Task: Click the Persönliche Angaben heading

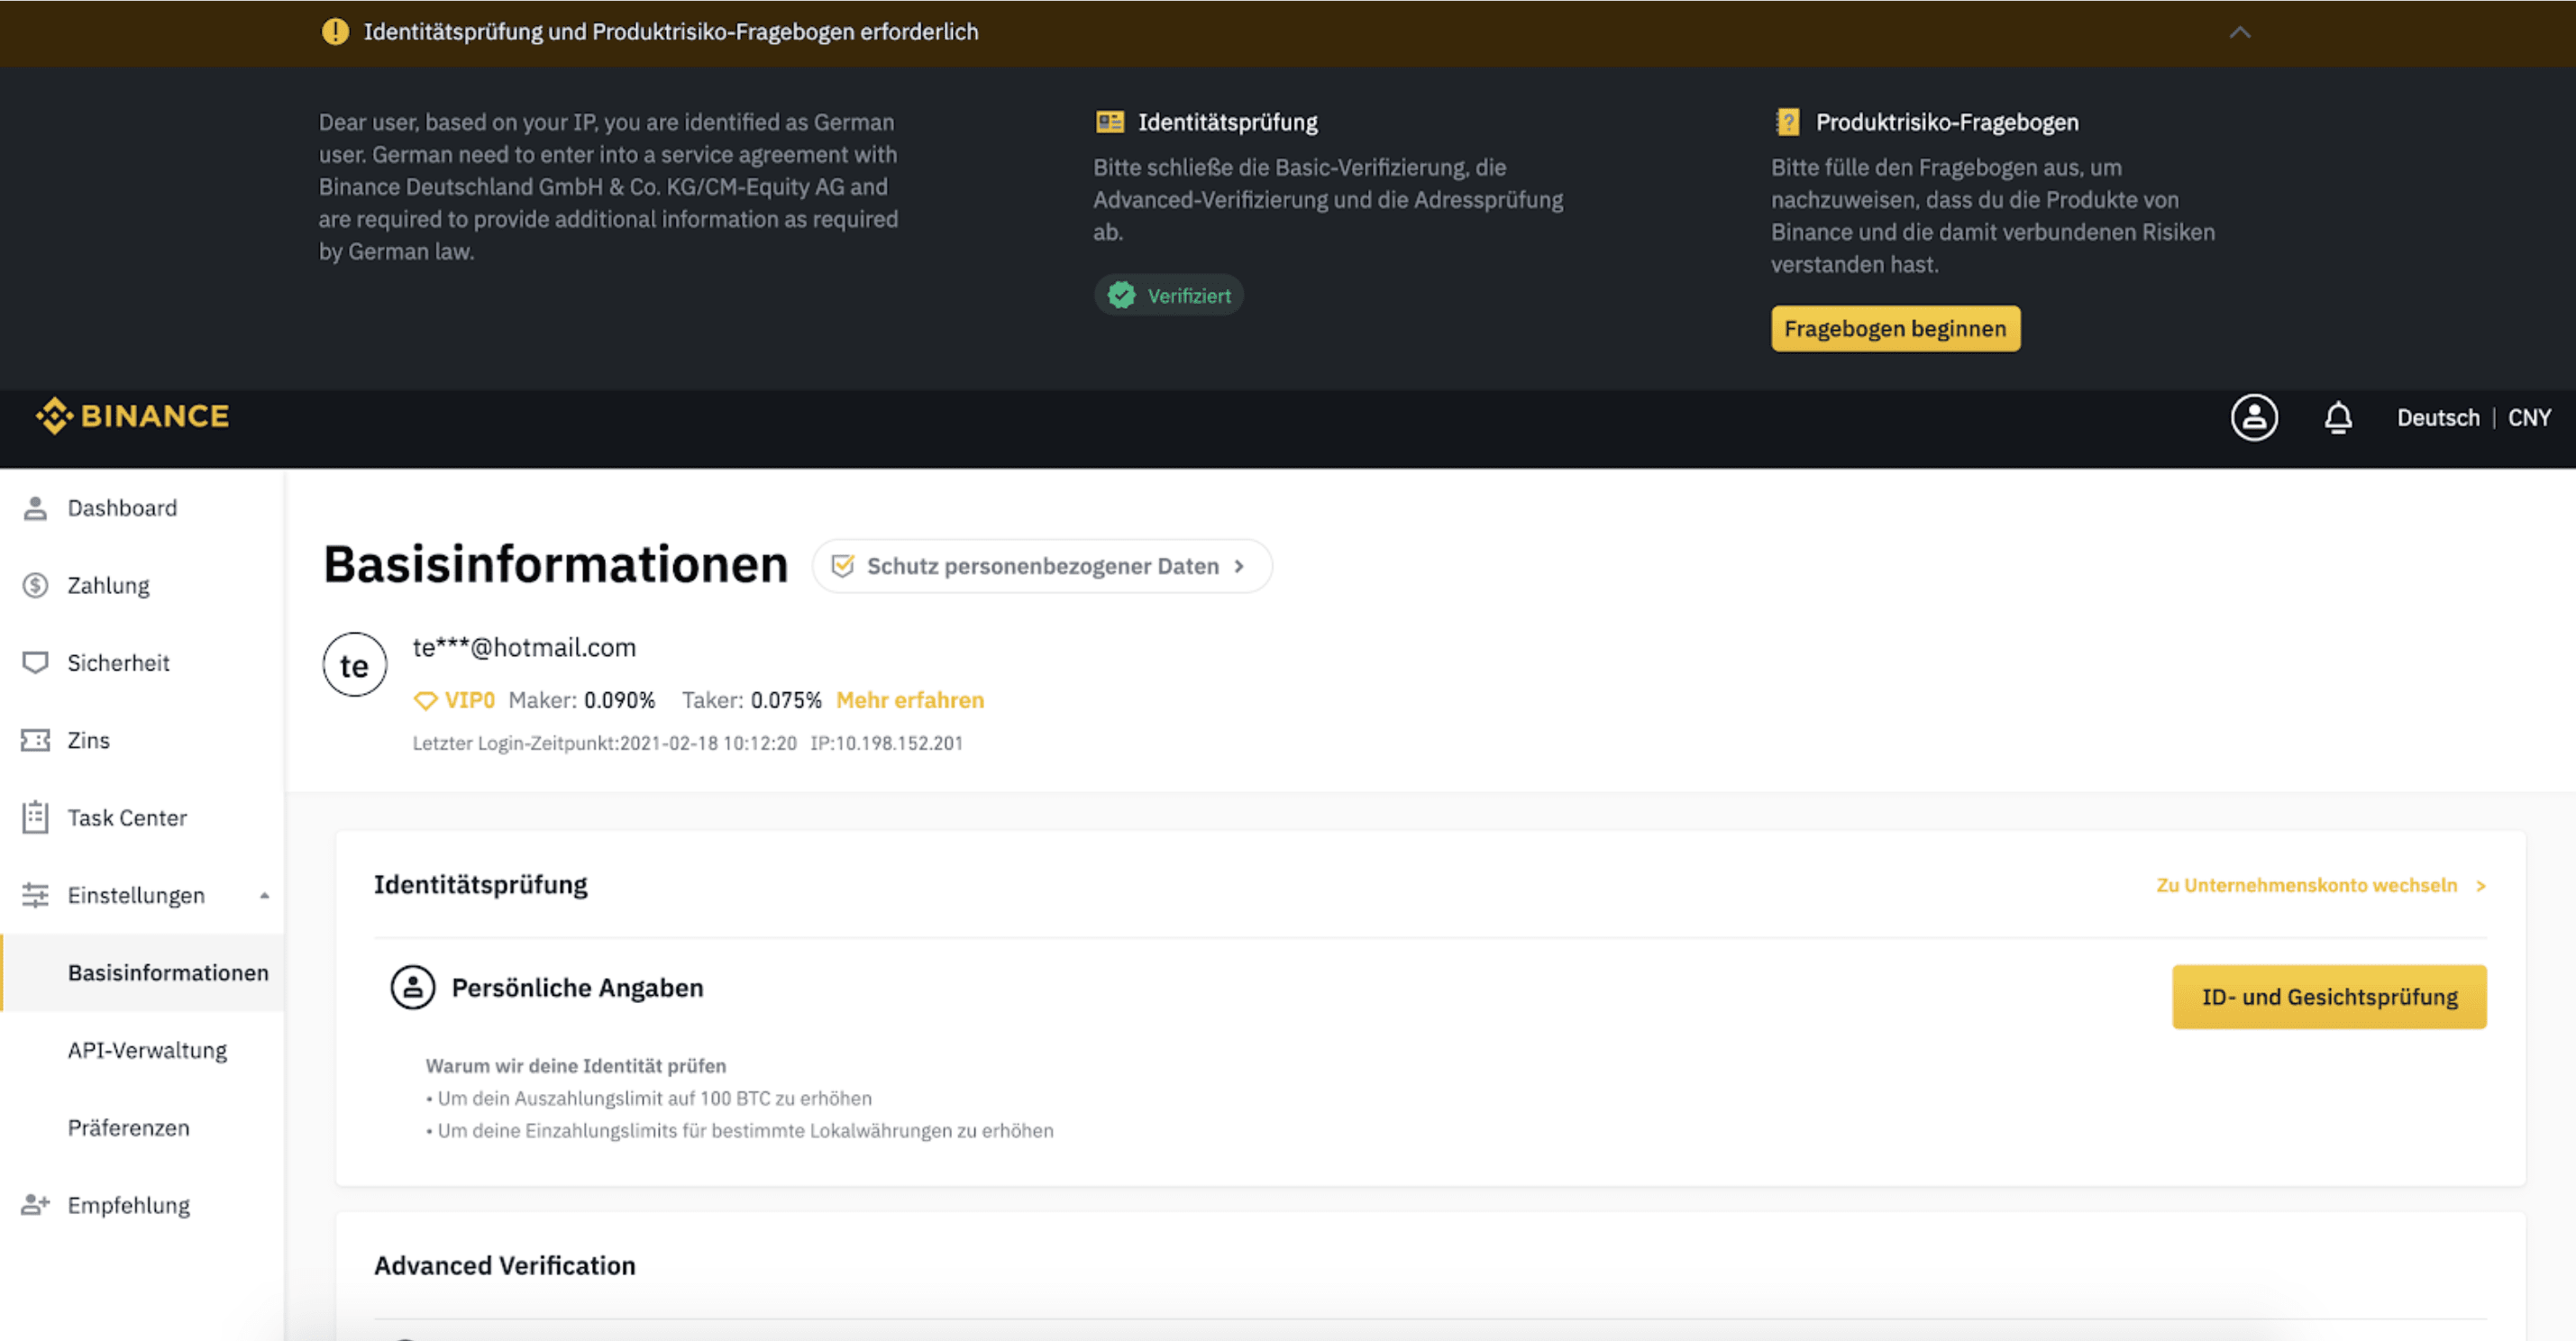Action: point(577,988)
